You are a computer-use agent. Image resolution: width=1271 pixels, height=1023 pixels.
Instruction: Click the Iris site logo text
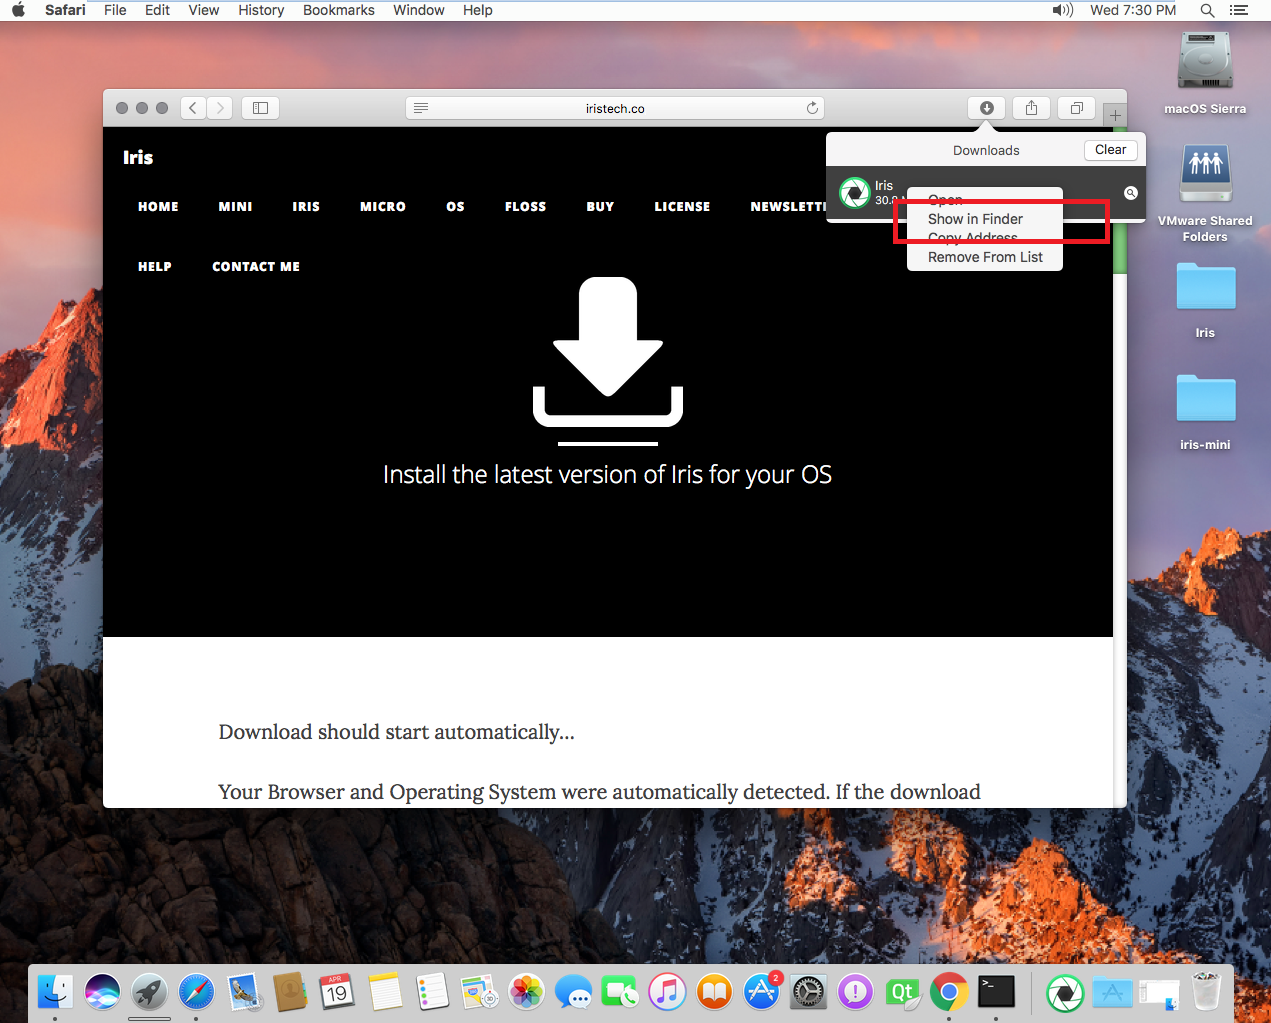pos(138,157)
